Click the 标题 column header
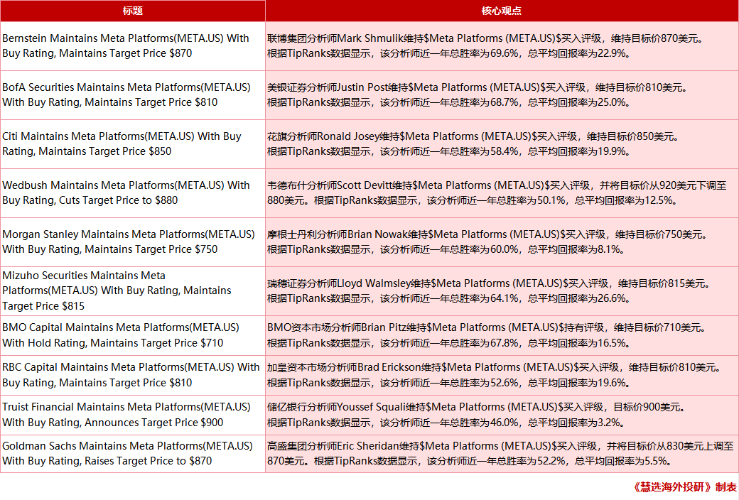The image size is (739, 500). coord(133,11)
